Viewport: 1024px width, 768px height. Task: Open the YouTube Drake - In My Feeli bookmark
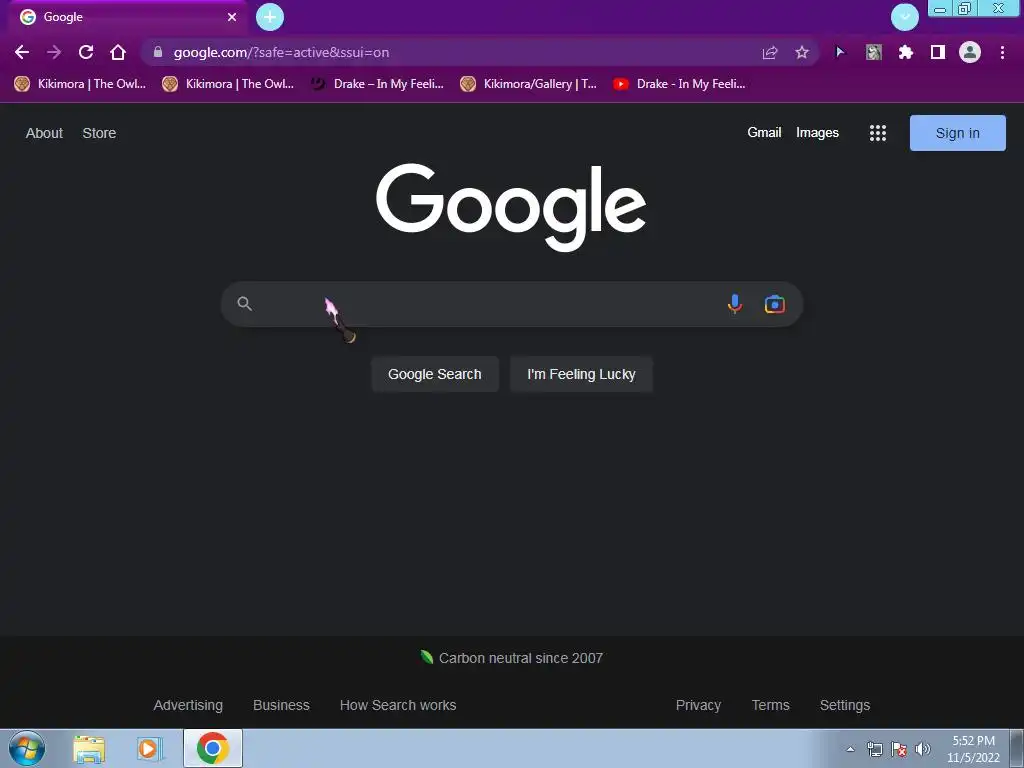679,84
